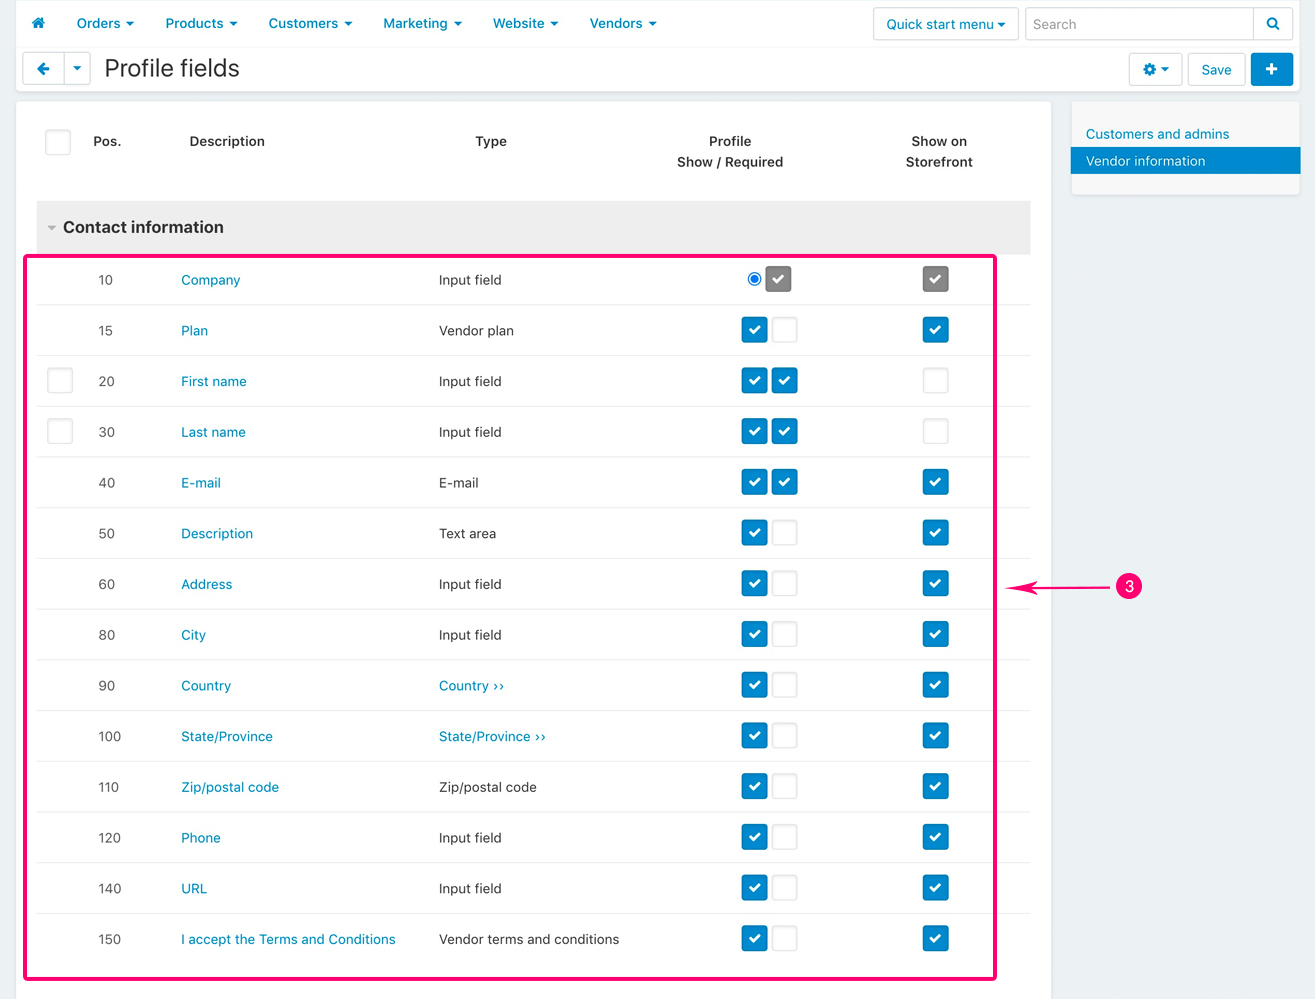This screenshot has height=999, width=1315.
Task: Open the Products menu
Action: (201, 23)
